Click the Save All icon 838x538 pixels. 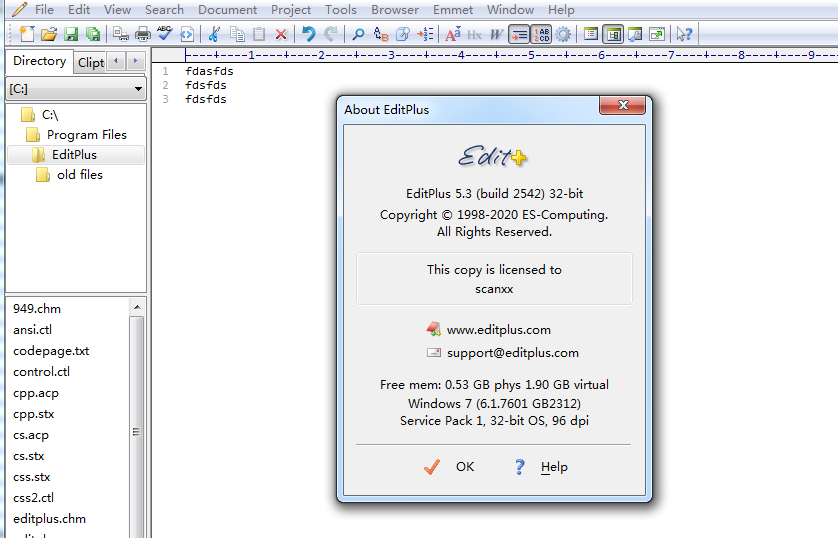tap(93, 34)
